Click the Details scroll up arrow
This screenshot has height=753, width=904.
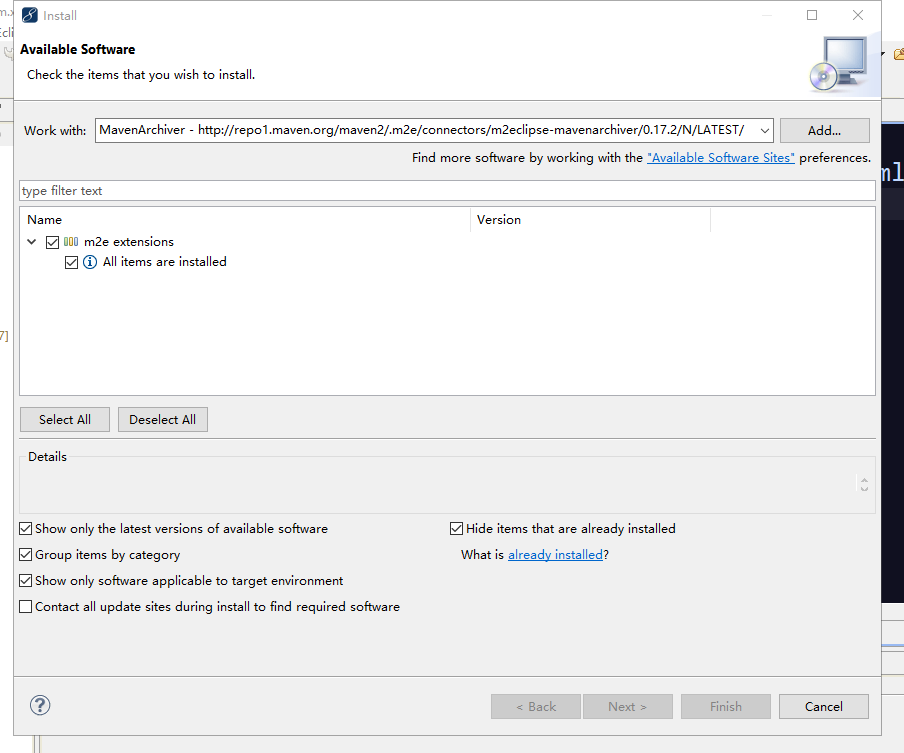864,480
